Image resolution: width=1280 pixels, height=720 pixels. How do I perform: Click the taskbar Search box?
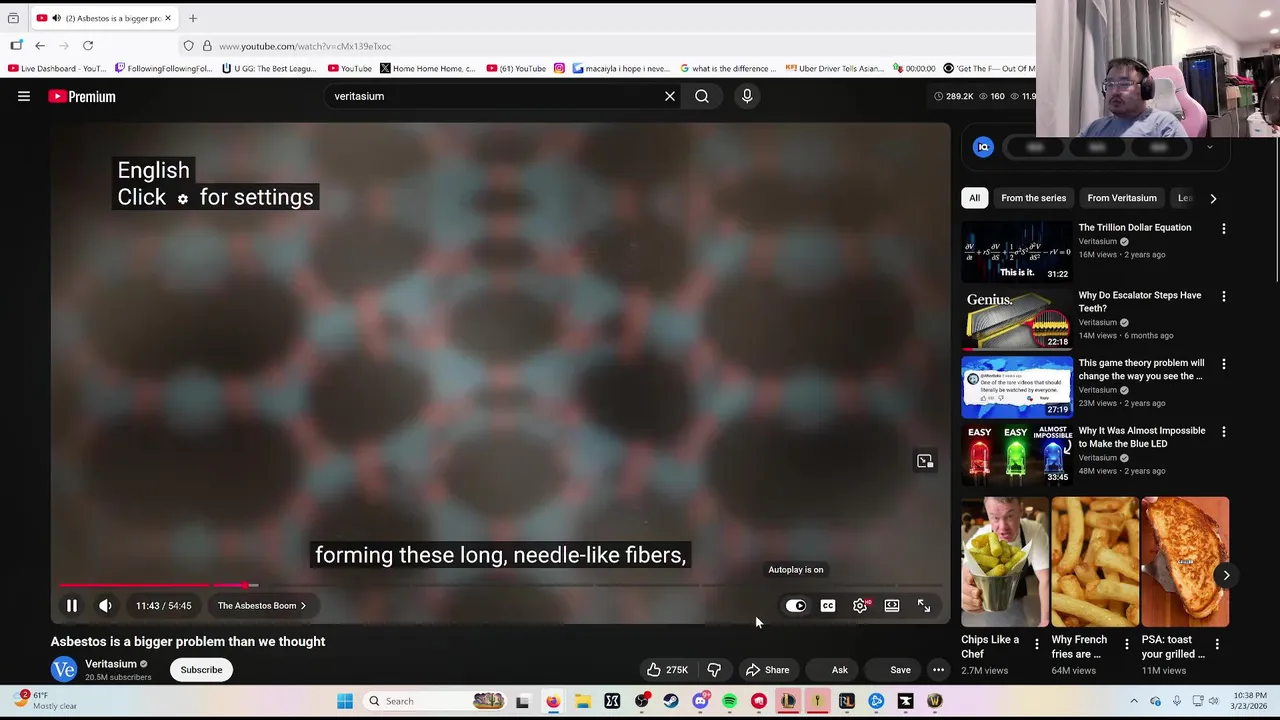tap(436, 701)
